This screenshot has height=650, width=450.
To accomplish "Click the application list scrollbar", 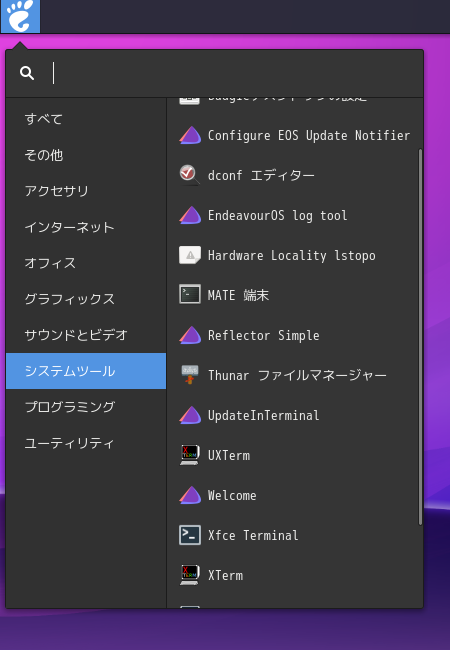I will tap(420, 337).
